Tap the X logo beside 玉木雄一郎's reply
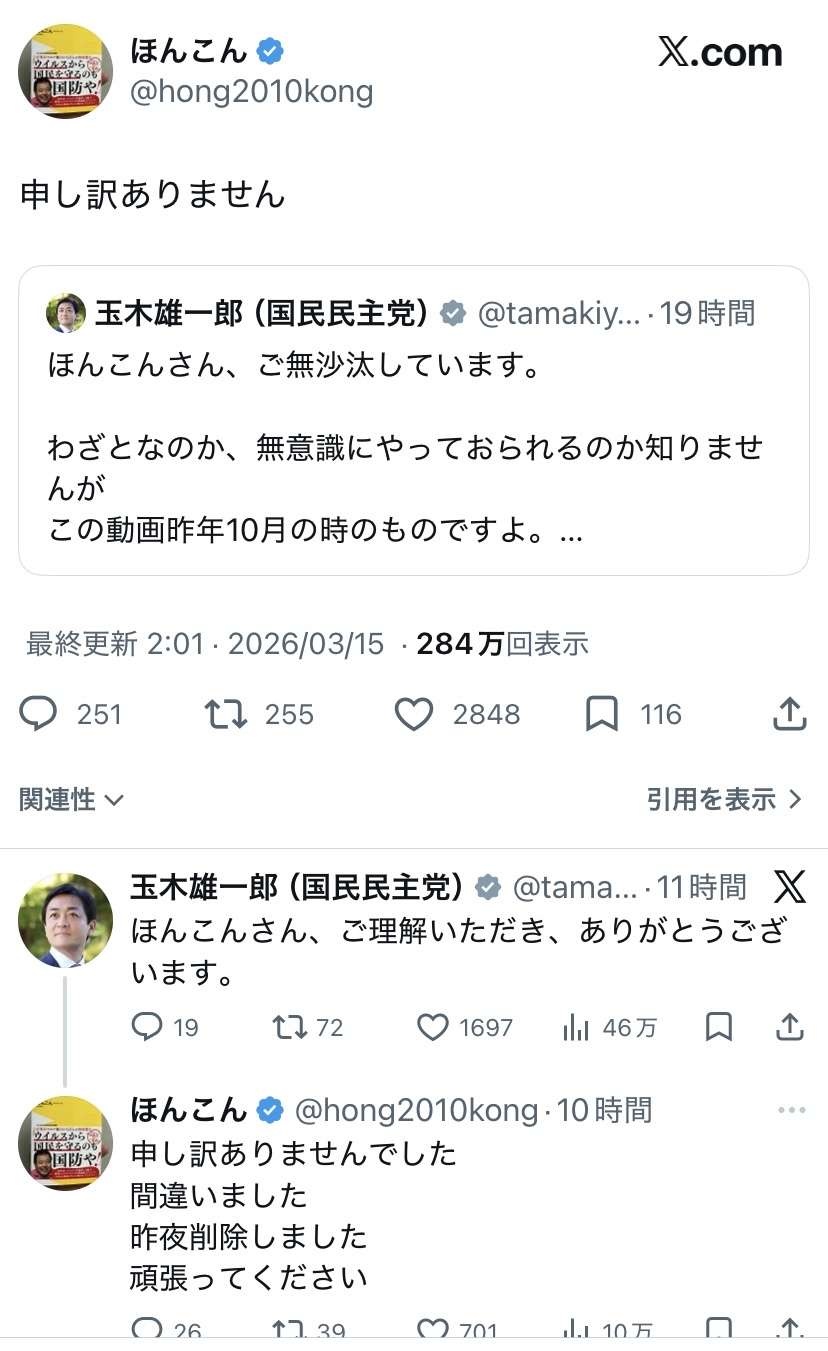The width and height of the screenshot is (828, 1351). [x=790, y=886]
